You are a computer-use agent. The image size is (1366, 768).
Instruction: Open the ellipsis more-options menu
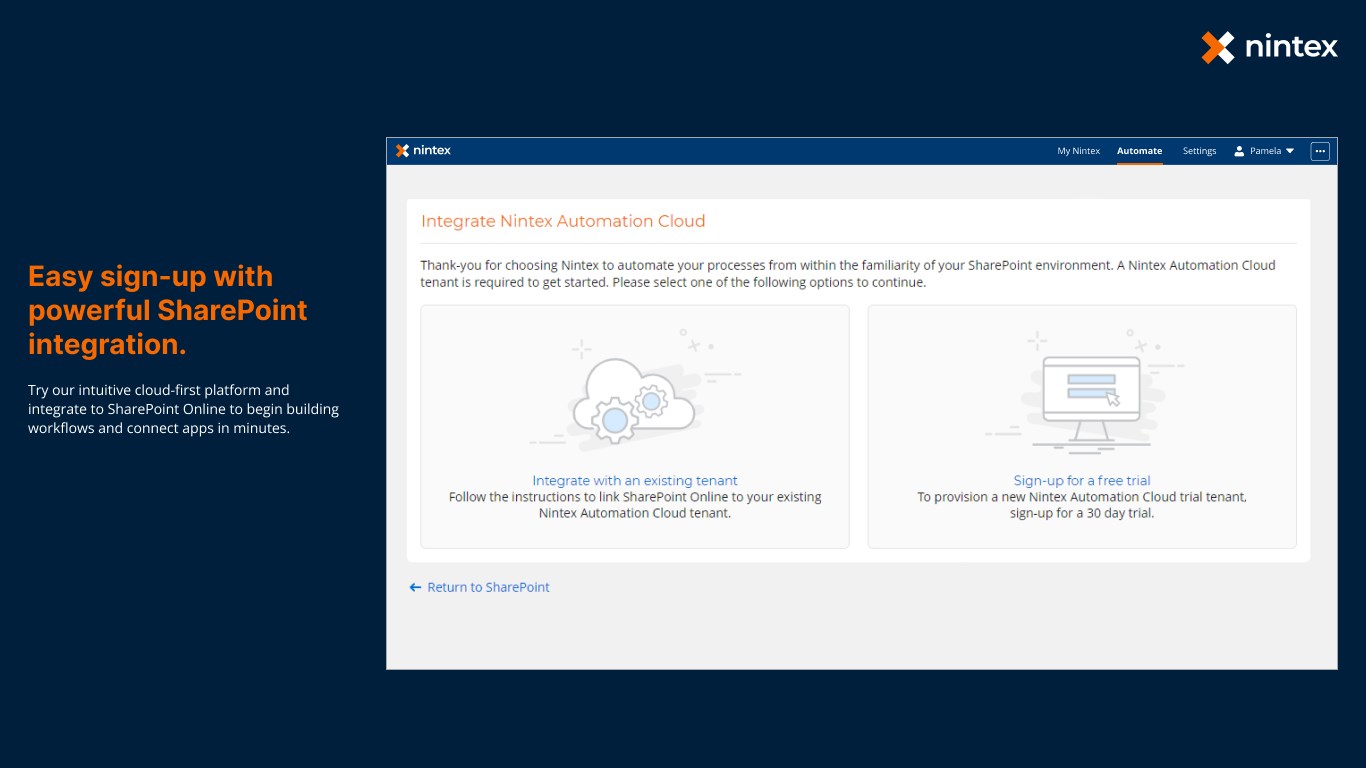[1320, 151]
